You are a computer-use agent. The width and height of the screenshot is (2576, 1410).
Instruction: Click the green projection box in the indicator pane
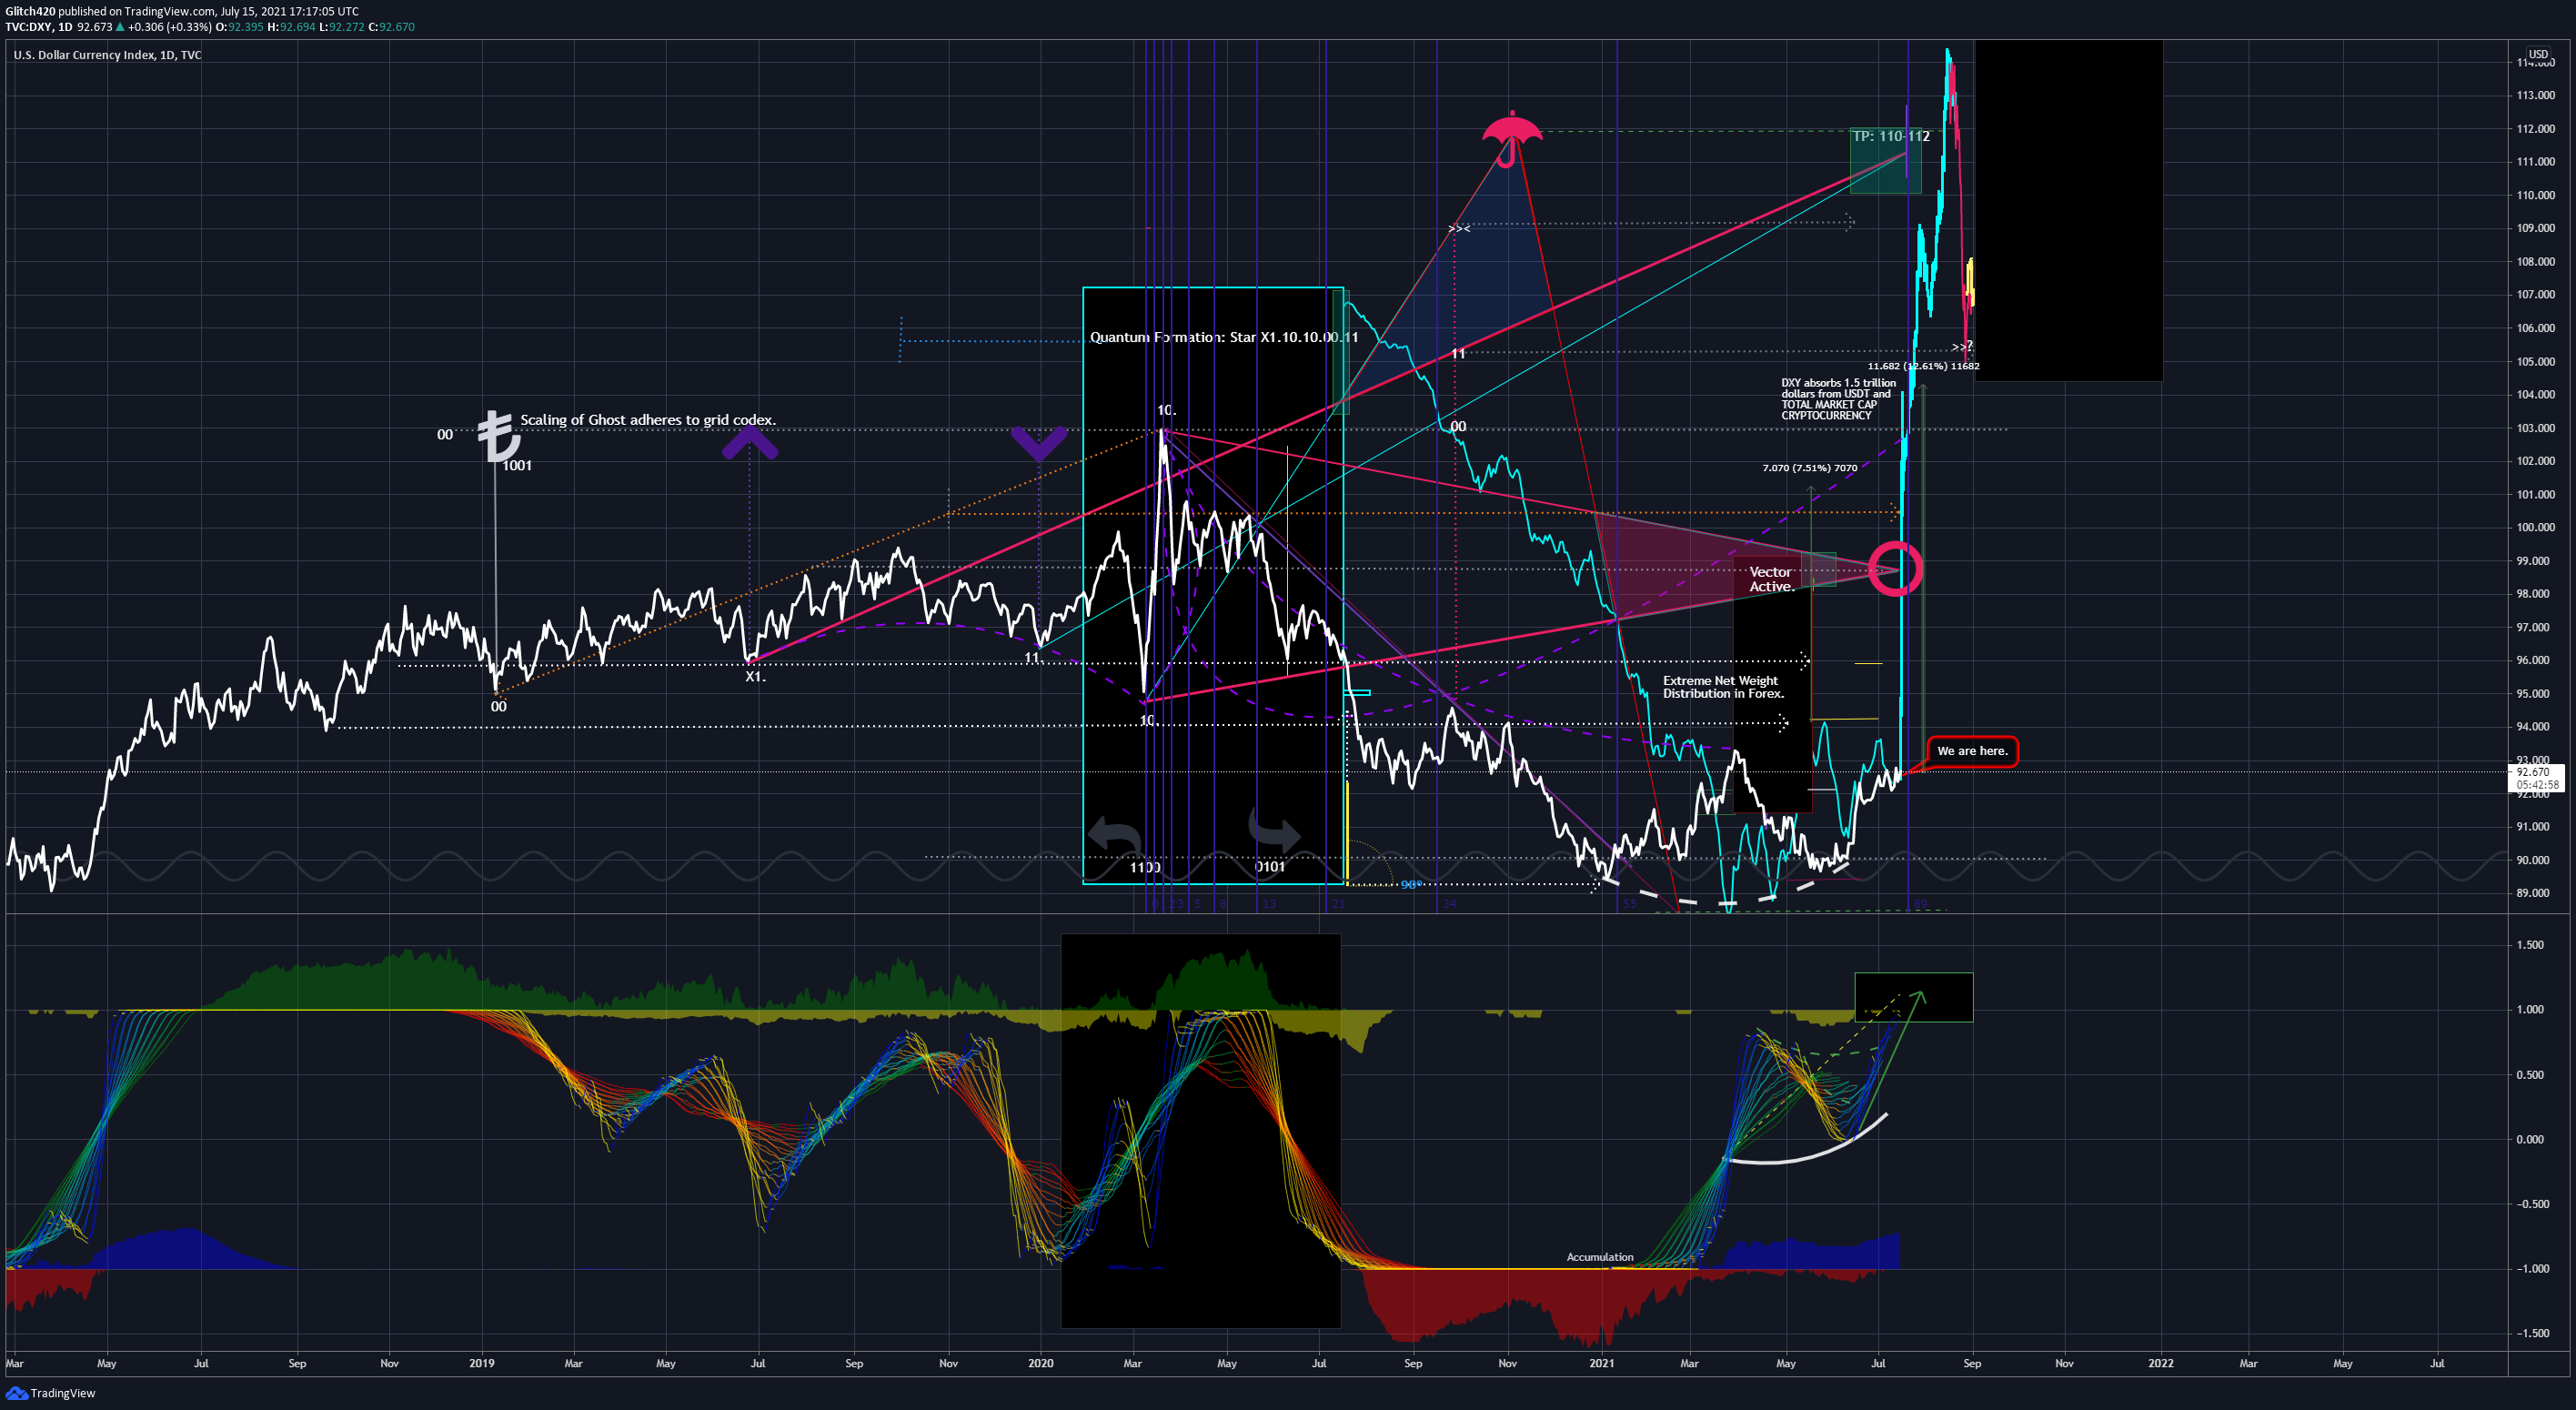(x=1914, y=997)
